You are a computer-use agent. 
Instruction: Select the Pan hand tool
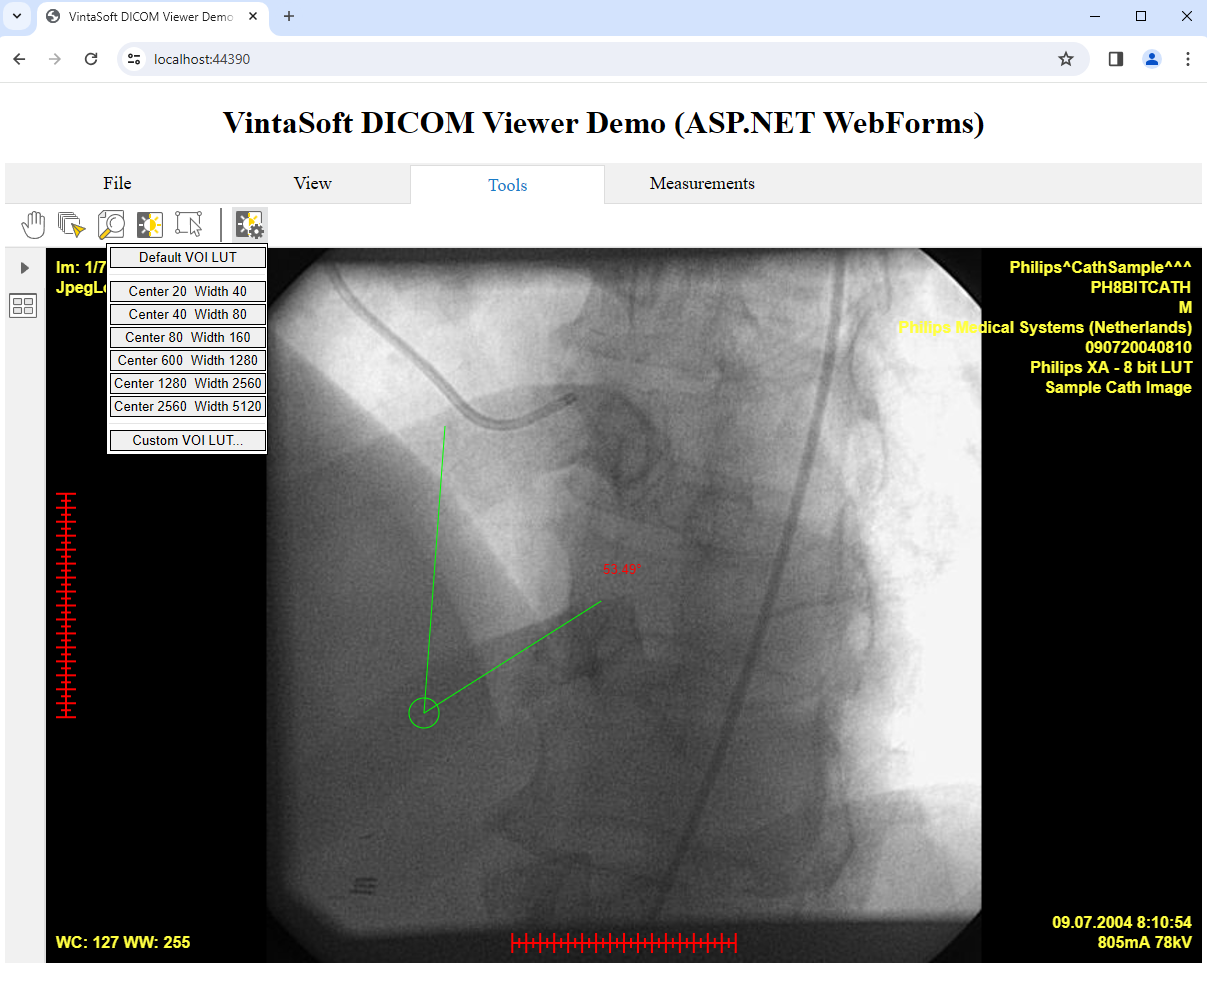pyautogui.click(x=33, y=225)
